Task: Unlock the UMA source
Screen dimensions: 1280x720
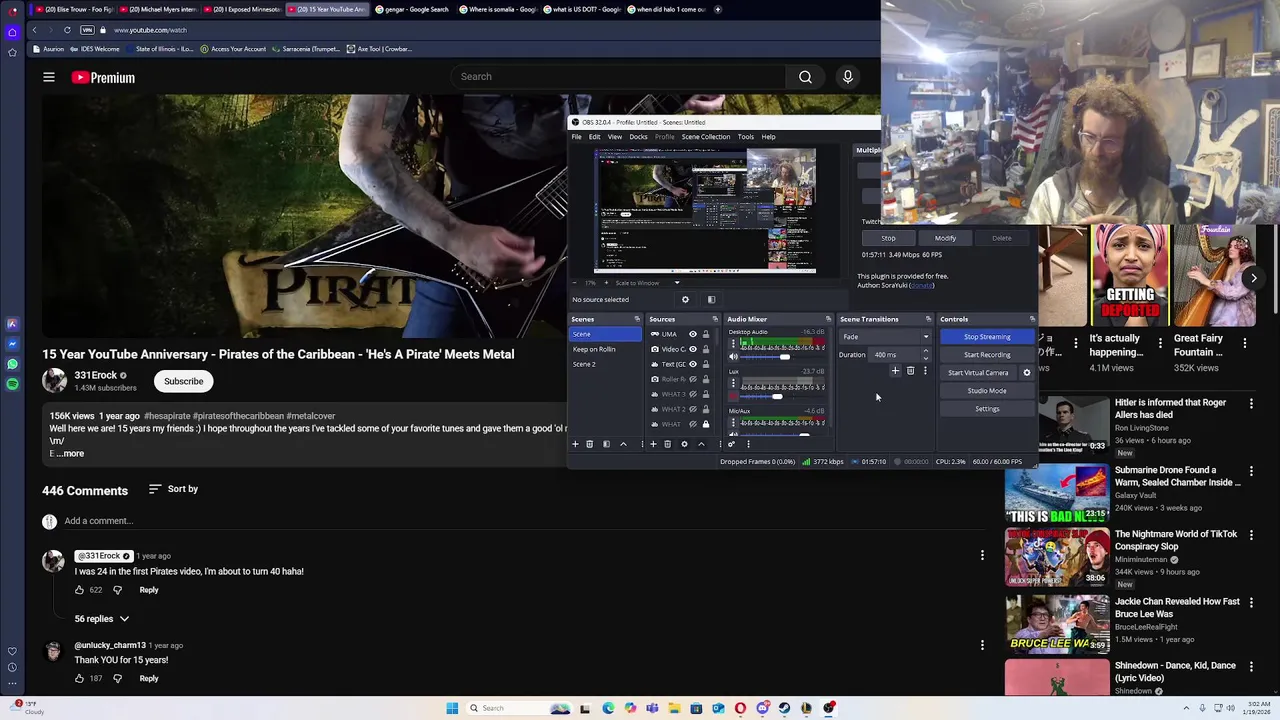Action: click(x=705, y=334)
